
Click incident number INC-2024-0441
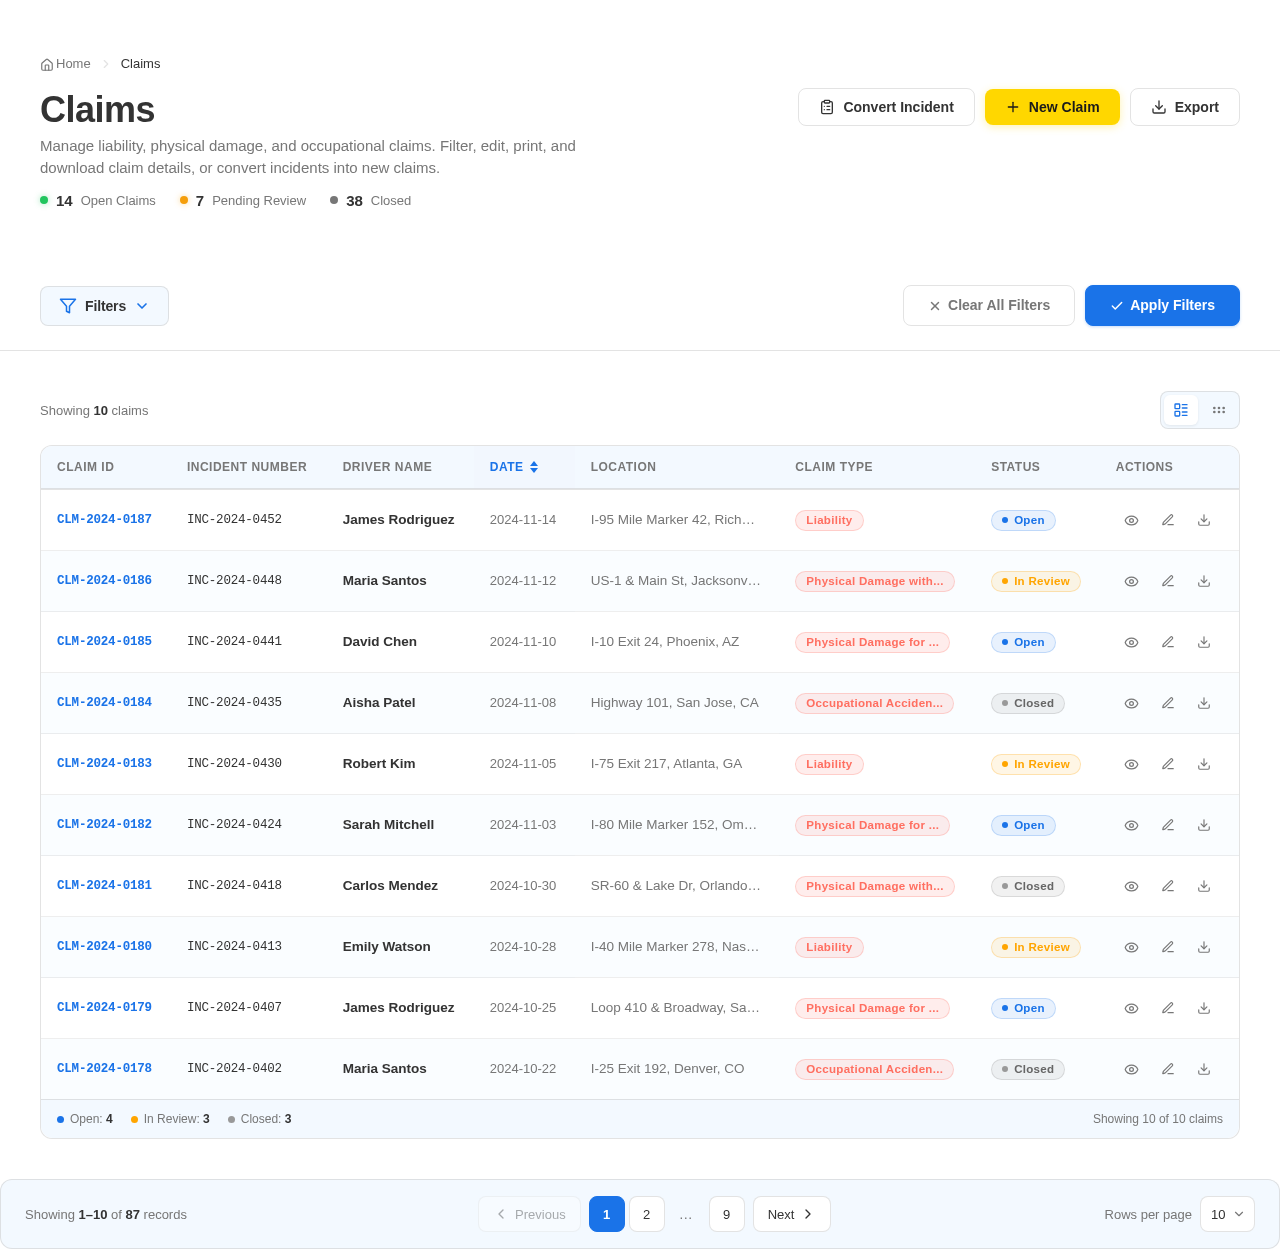234,642
